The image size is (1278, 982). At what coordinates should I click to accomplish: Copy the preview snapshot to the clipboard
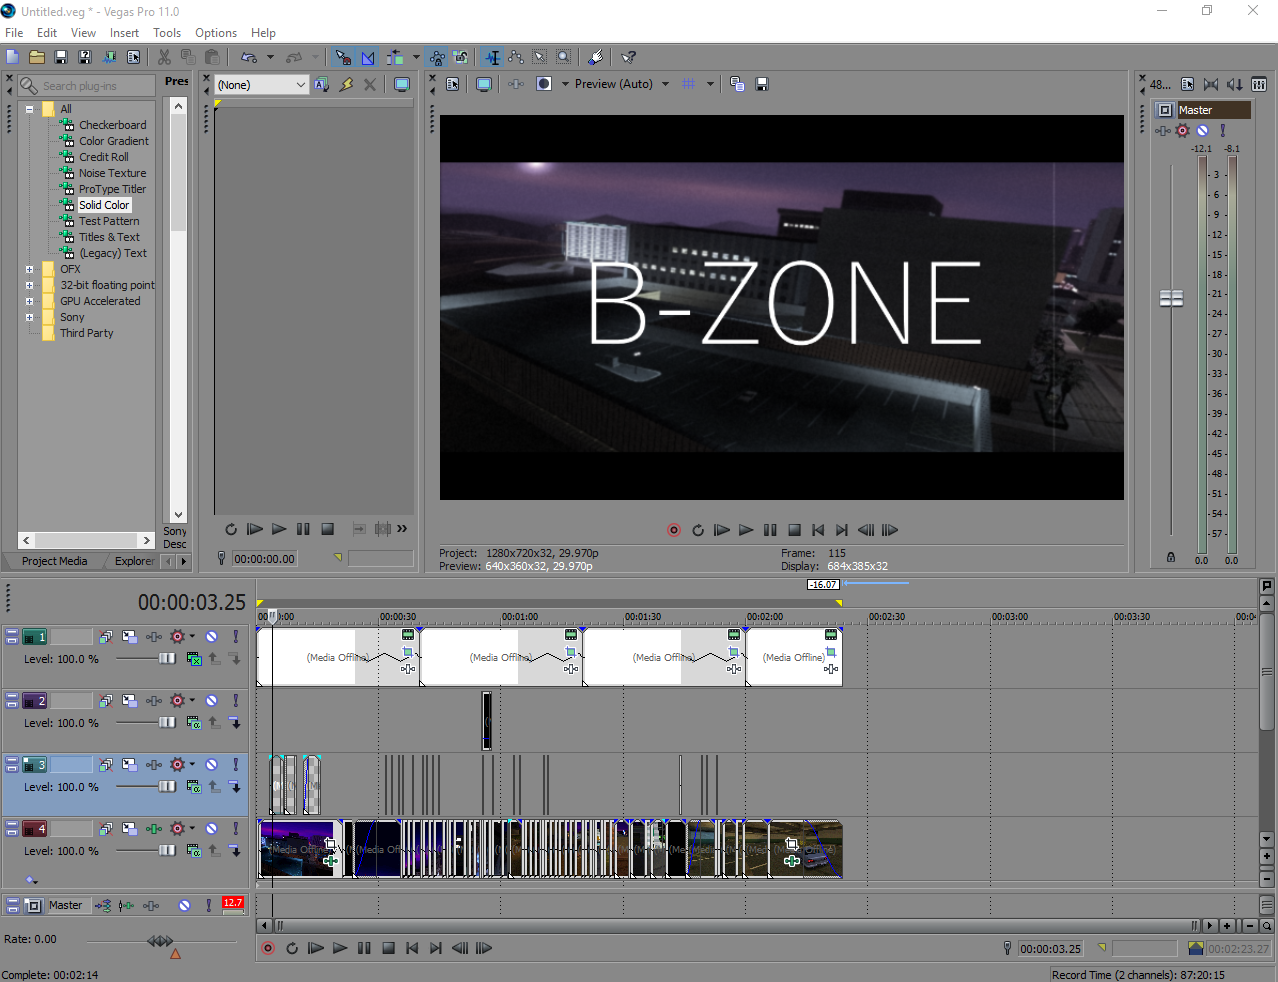(x=737, y=84)
